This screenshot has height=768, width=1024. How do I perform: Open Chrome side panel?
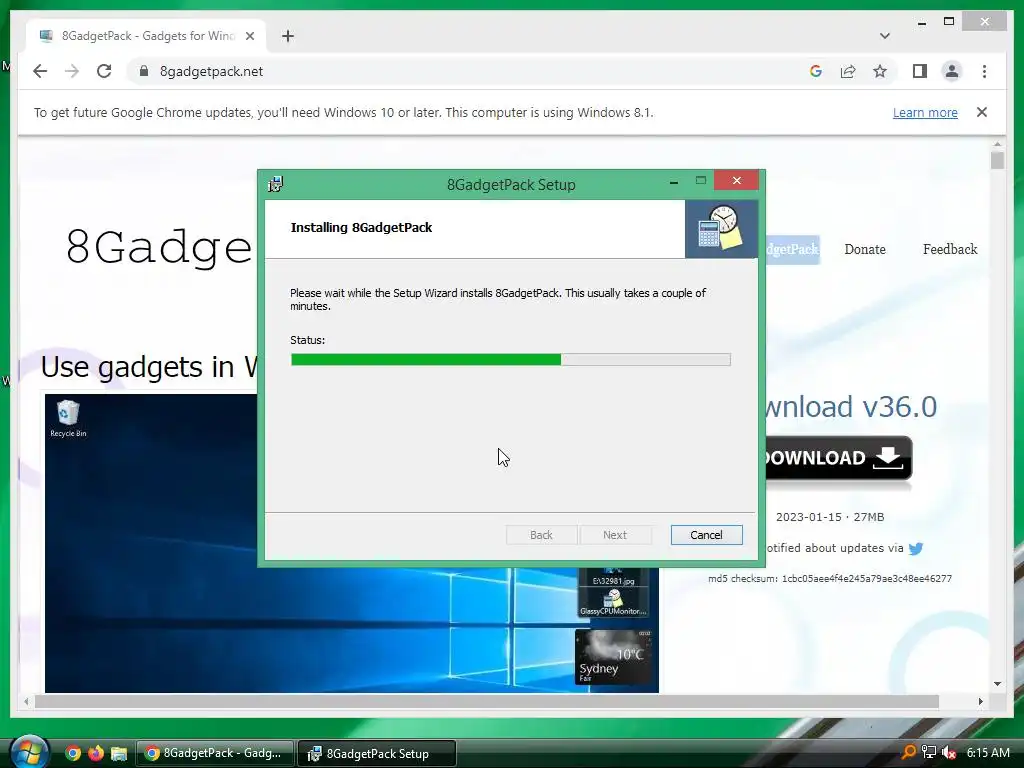coord(920,71)
